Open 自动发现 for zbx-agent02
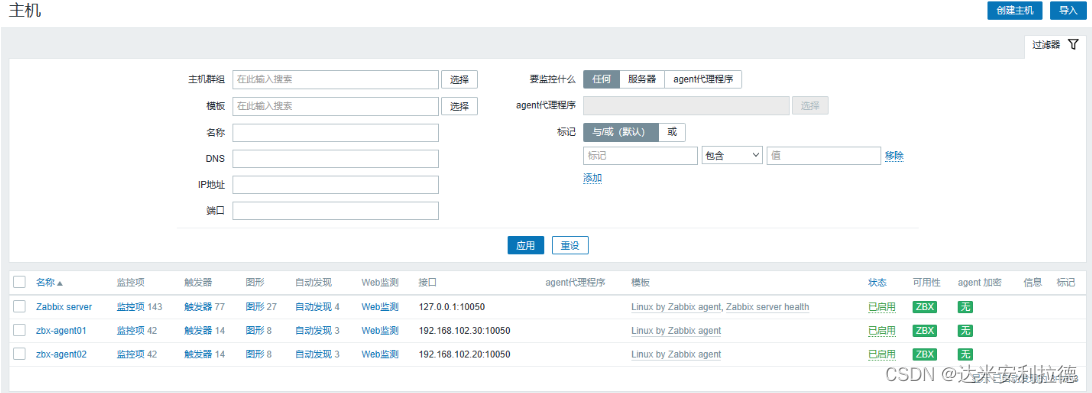The image size is (1092, 393). pyautogui.click(x=313, y=354)
